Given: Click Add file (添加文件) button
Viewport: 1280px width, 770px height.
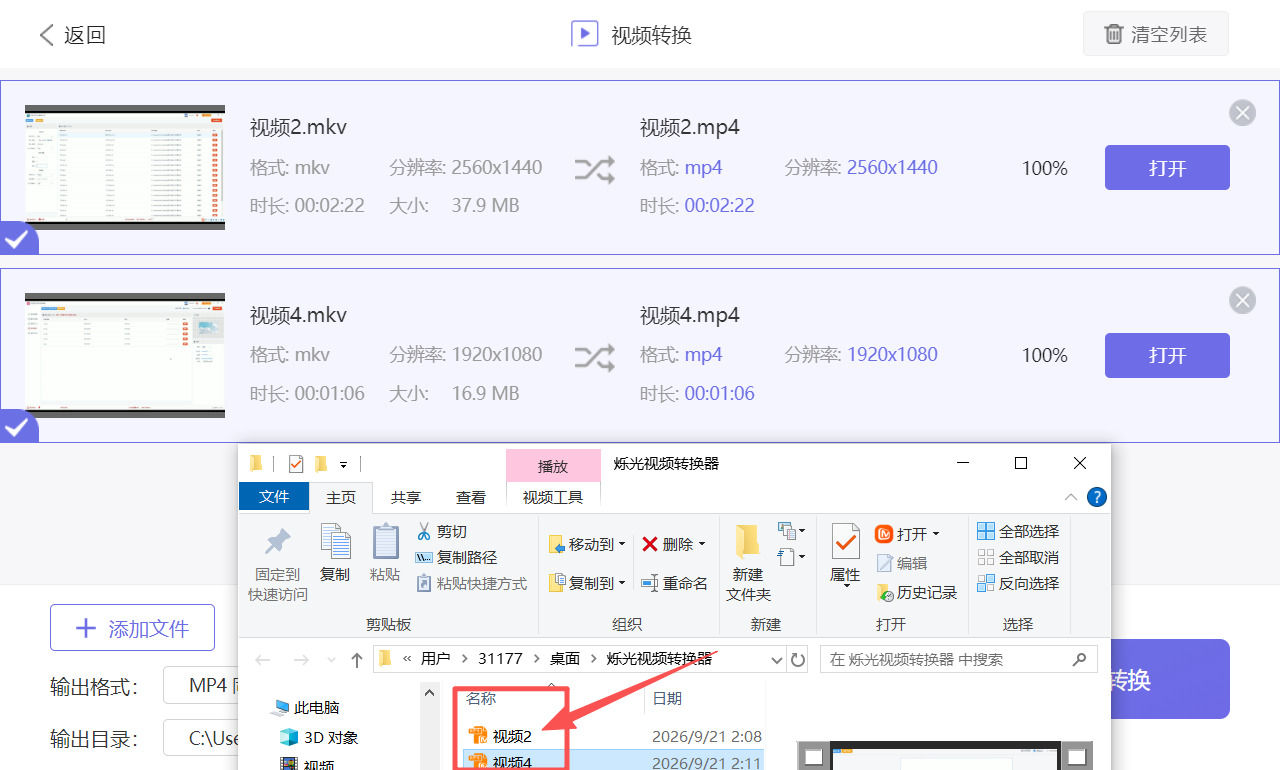Looking at the screenshot, I should click(133, 628).
